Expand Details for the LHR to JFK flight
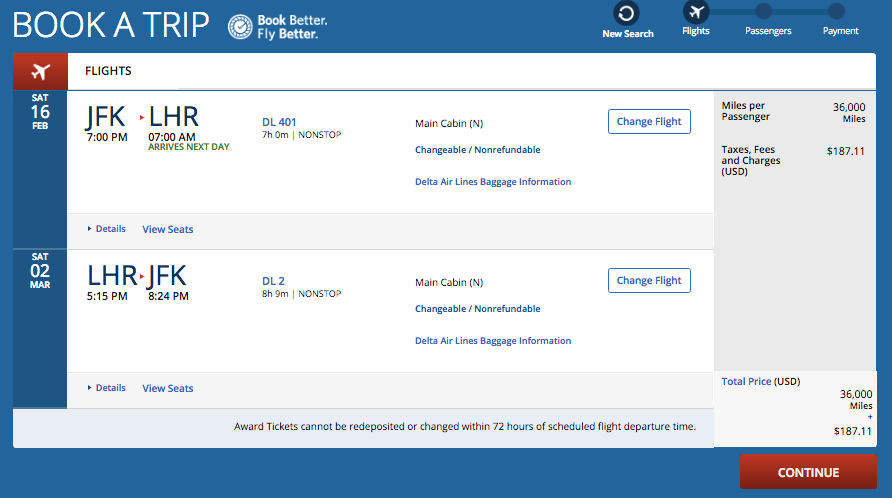Viewport: 892px width, 498px height. tap(106, 388)
